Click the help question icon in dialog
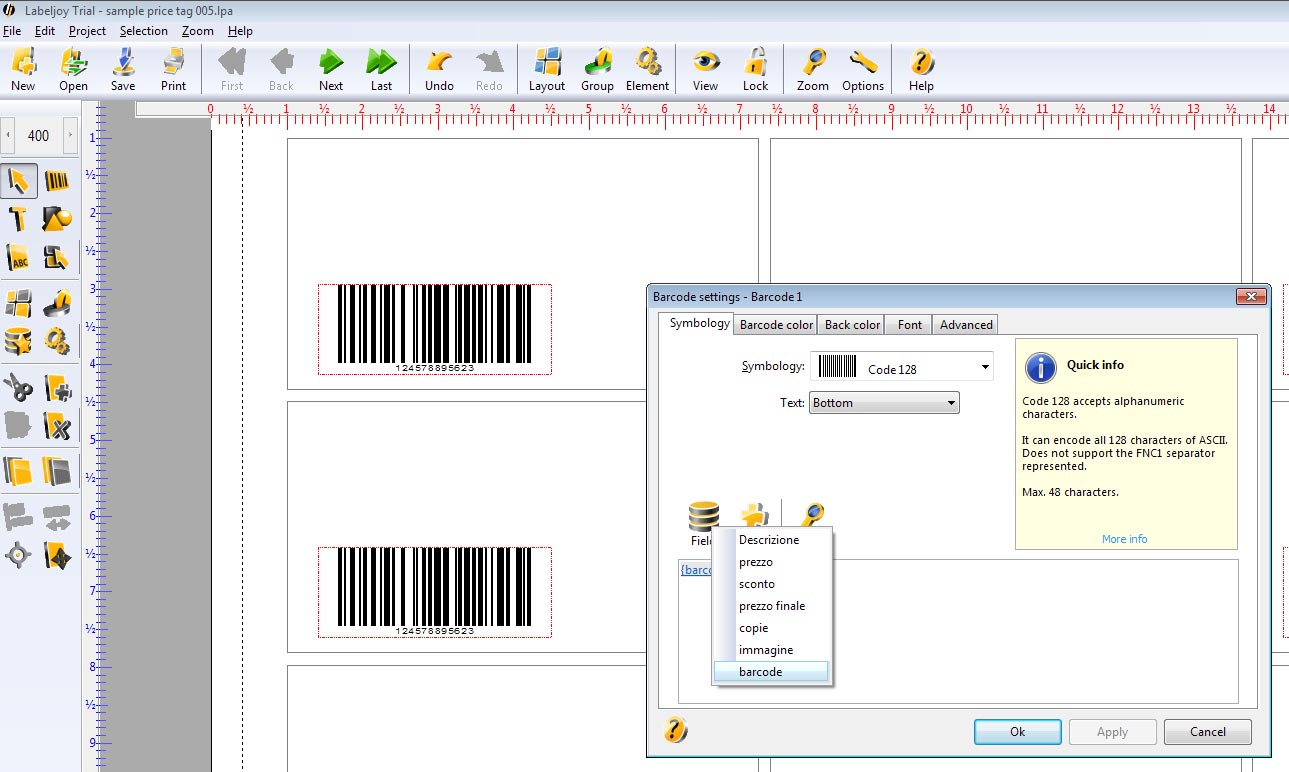The width and height of the screenshot is (1289, 772). pos(676,730)
